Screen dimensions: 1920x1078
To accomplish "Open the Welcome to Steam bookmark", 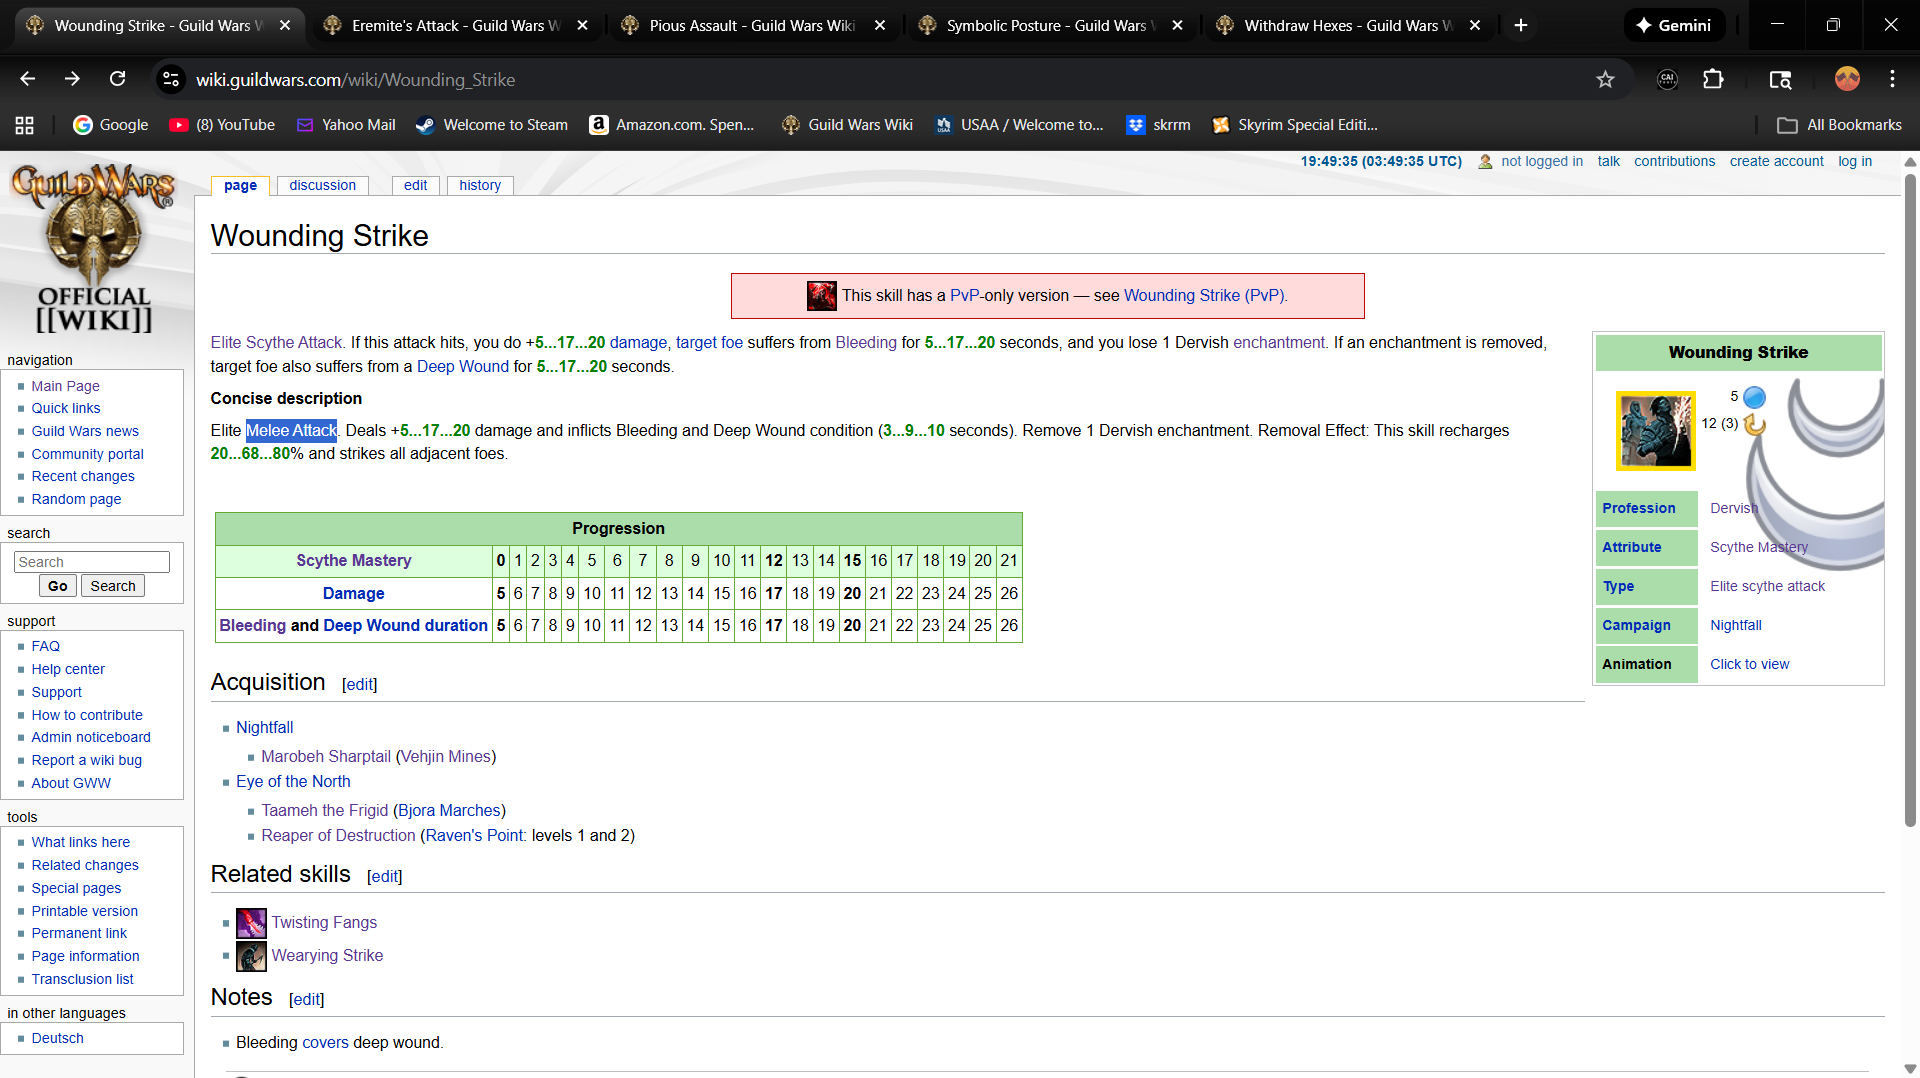I will 492,125.
